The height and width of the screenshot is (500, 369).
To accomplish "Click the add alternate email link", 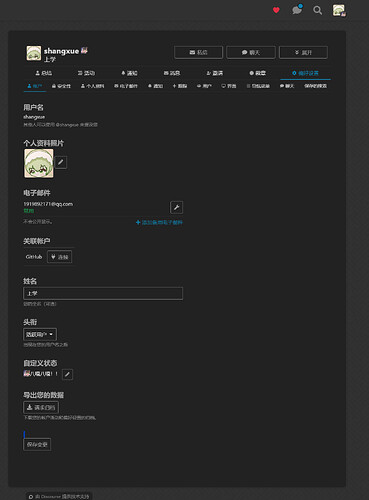I will 159,222.
